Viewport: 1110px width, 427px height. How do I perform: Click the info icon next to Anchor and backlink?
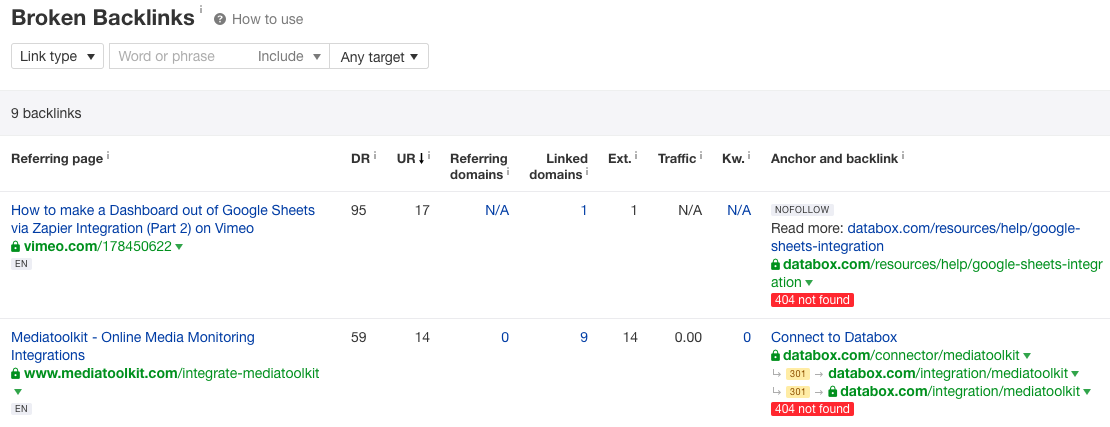[903, 155]
